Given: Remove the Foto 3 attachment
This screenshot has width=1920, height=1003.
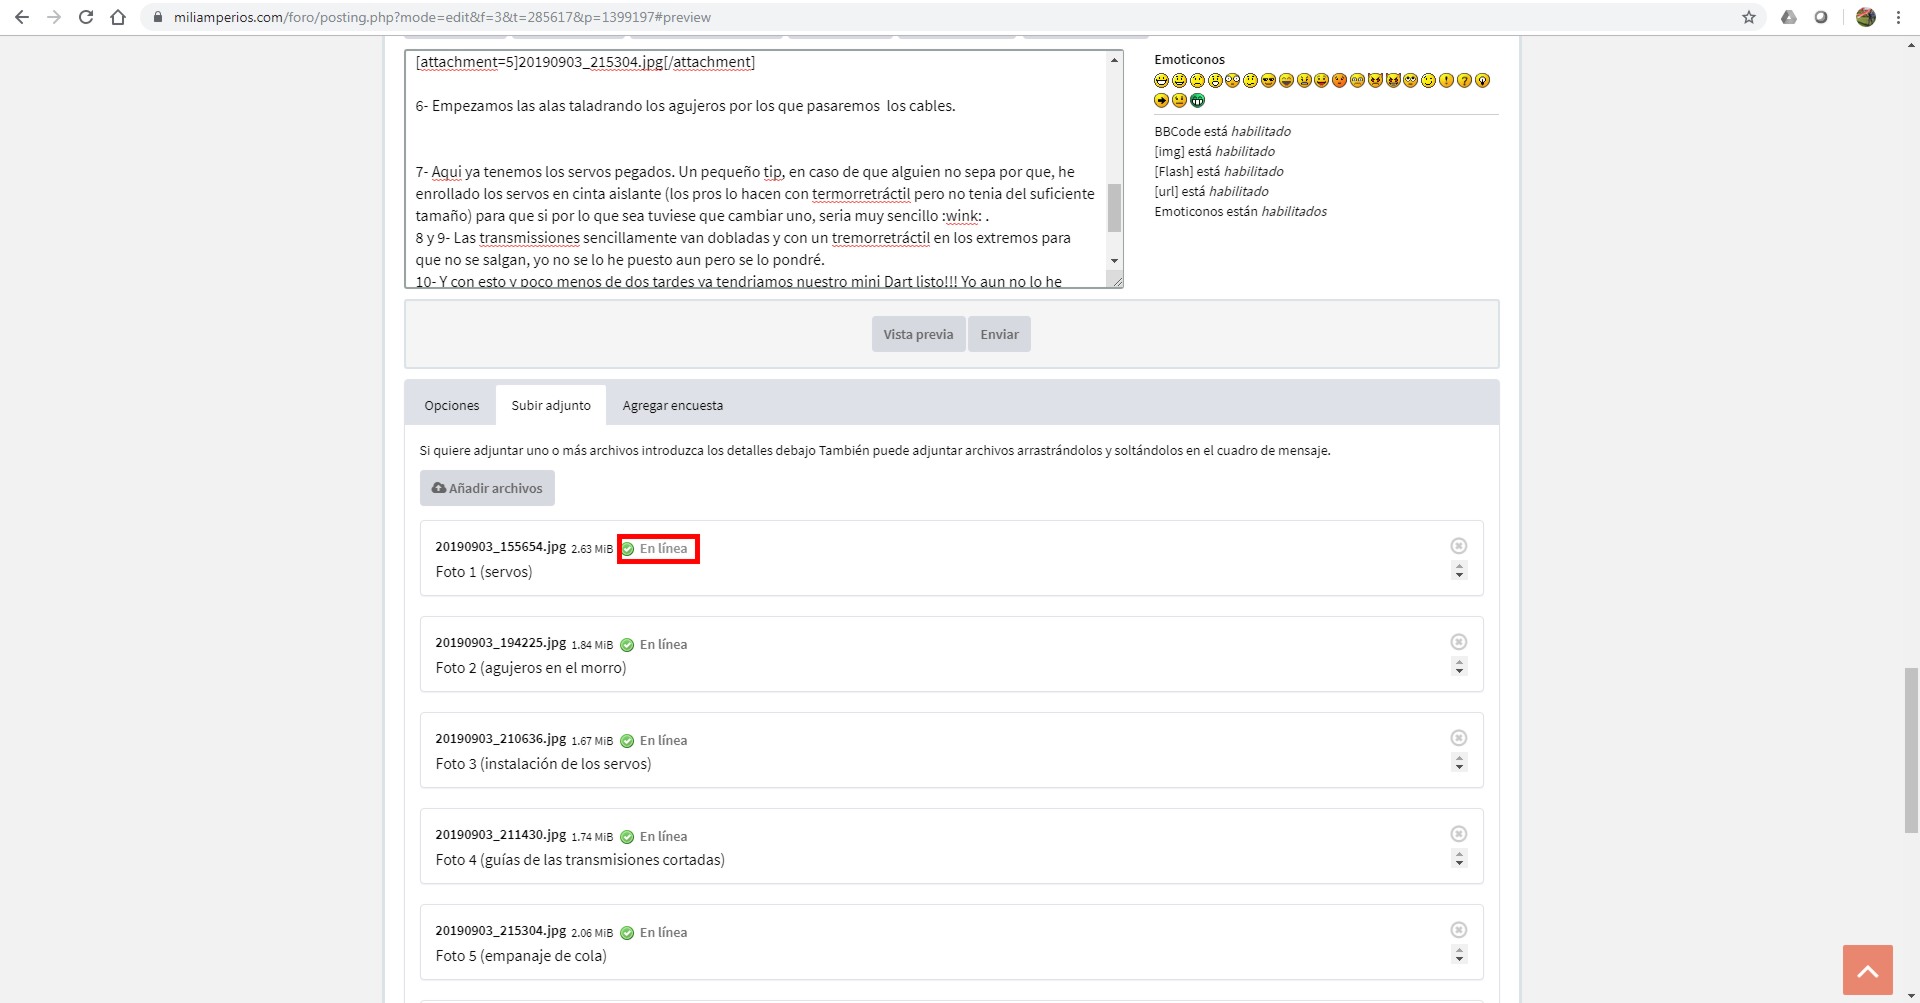Looking at the screenshot, I should 1458,738.
